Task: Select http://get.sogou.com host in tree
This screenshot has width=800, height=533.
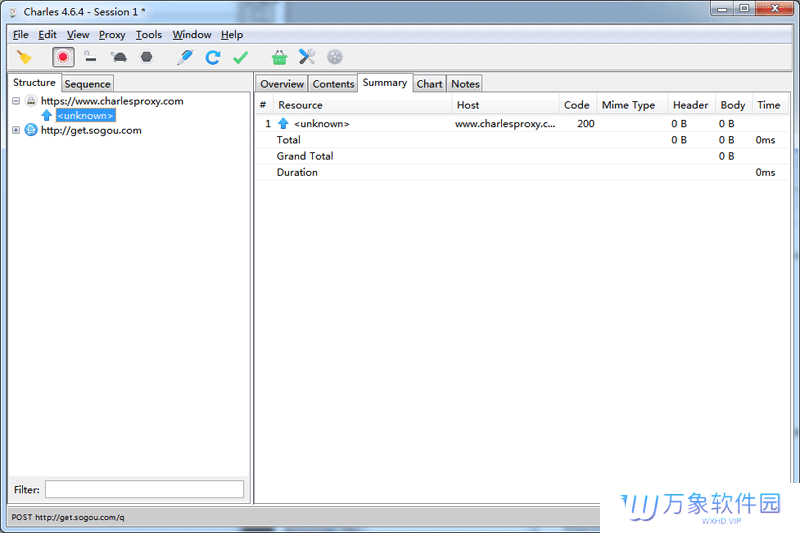Action: point(91,130)
